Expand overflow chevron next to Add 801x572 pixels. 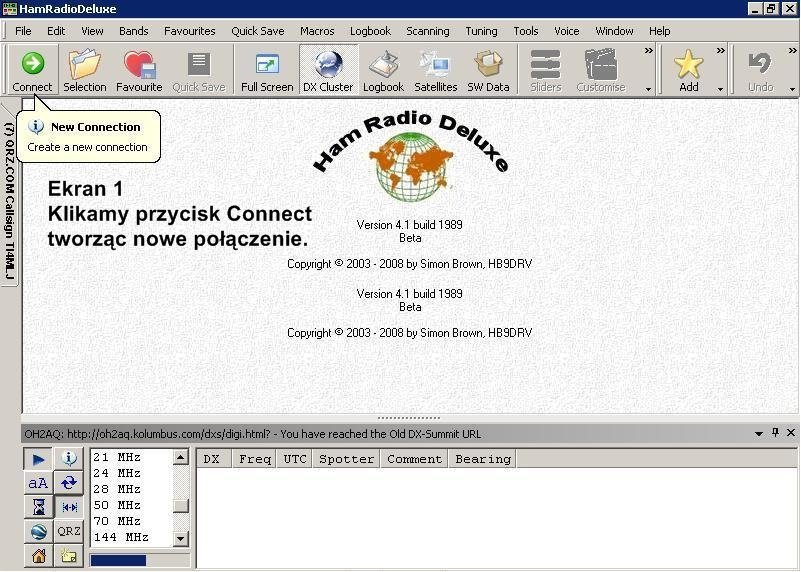click(720, 51)
